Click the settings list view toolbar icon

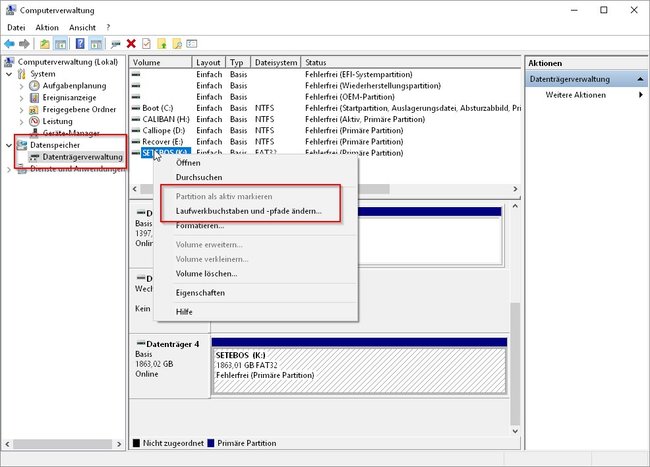192,44
